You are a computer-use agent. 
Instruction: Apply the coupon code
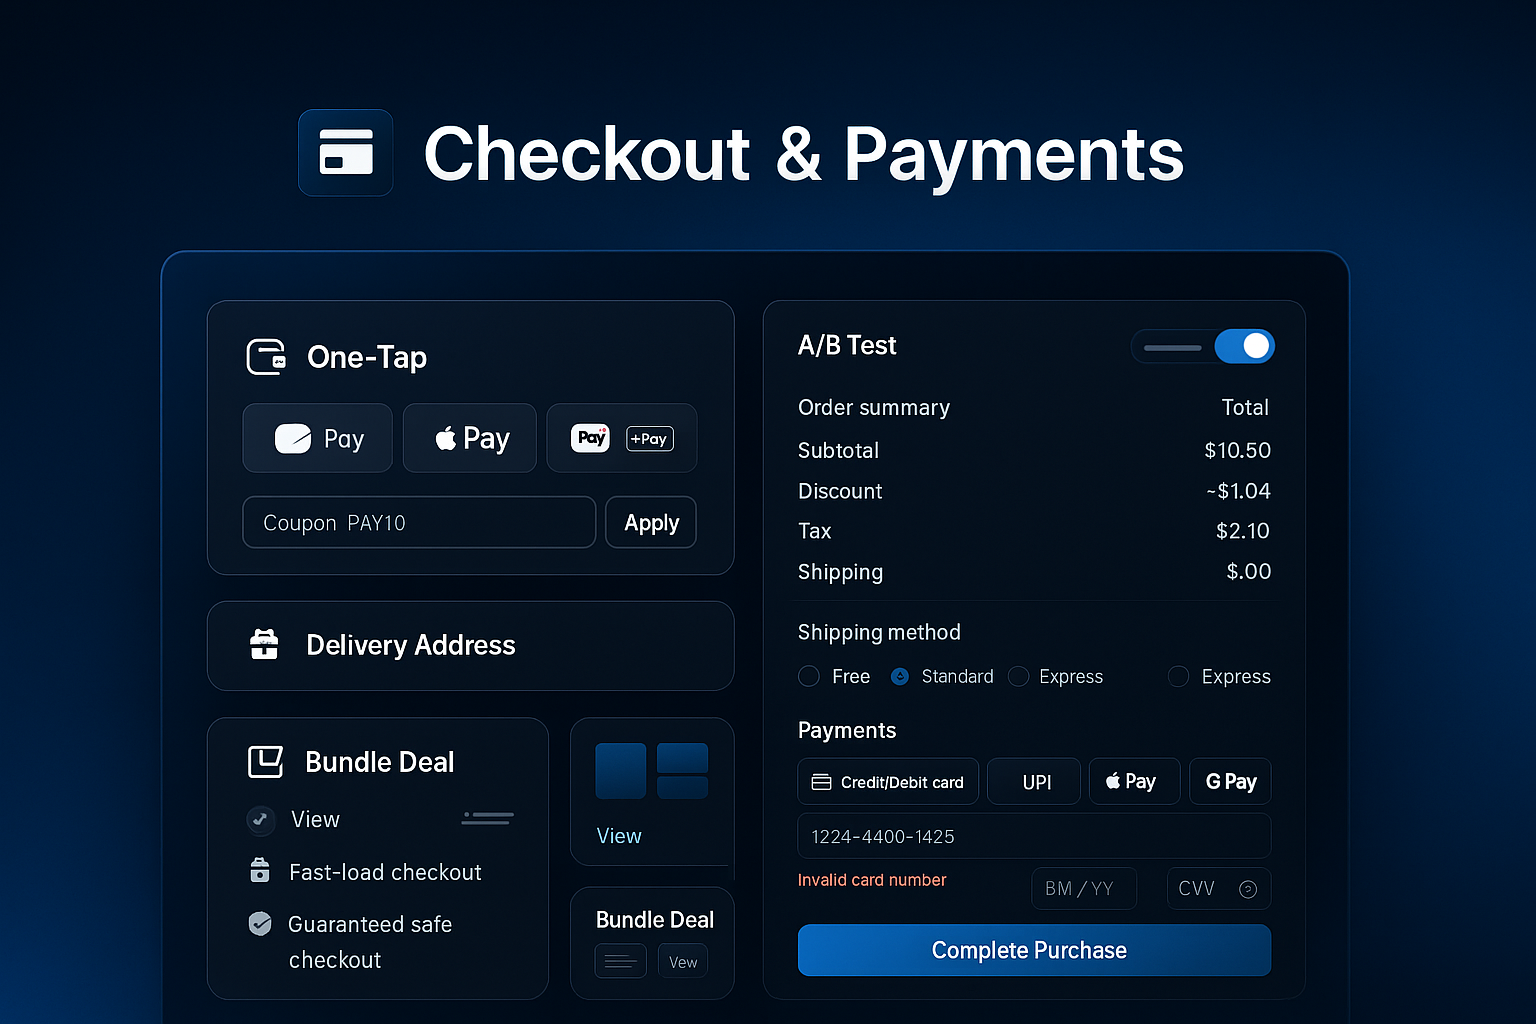(651, 523)
